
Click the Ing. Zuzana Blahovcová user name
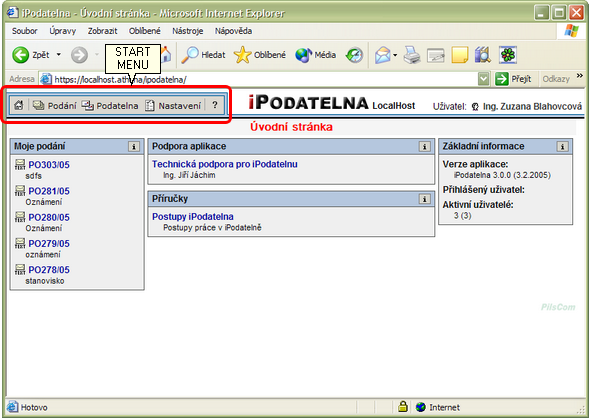532,107
